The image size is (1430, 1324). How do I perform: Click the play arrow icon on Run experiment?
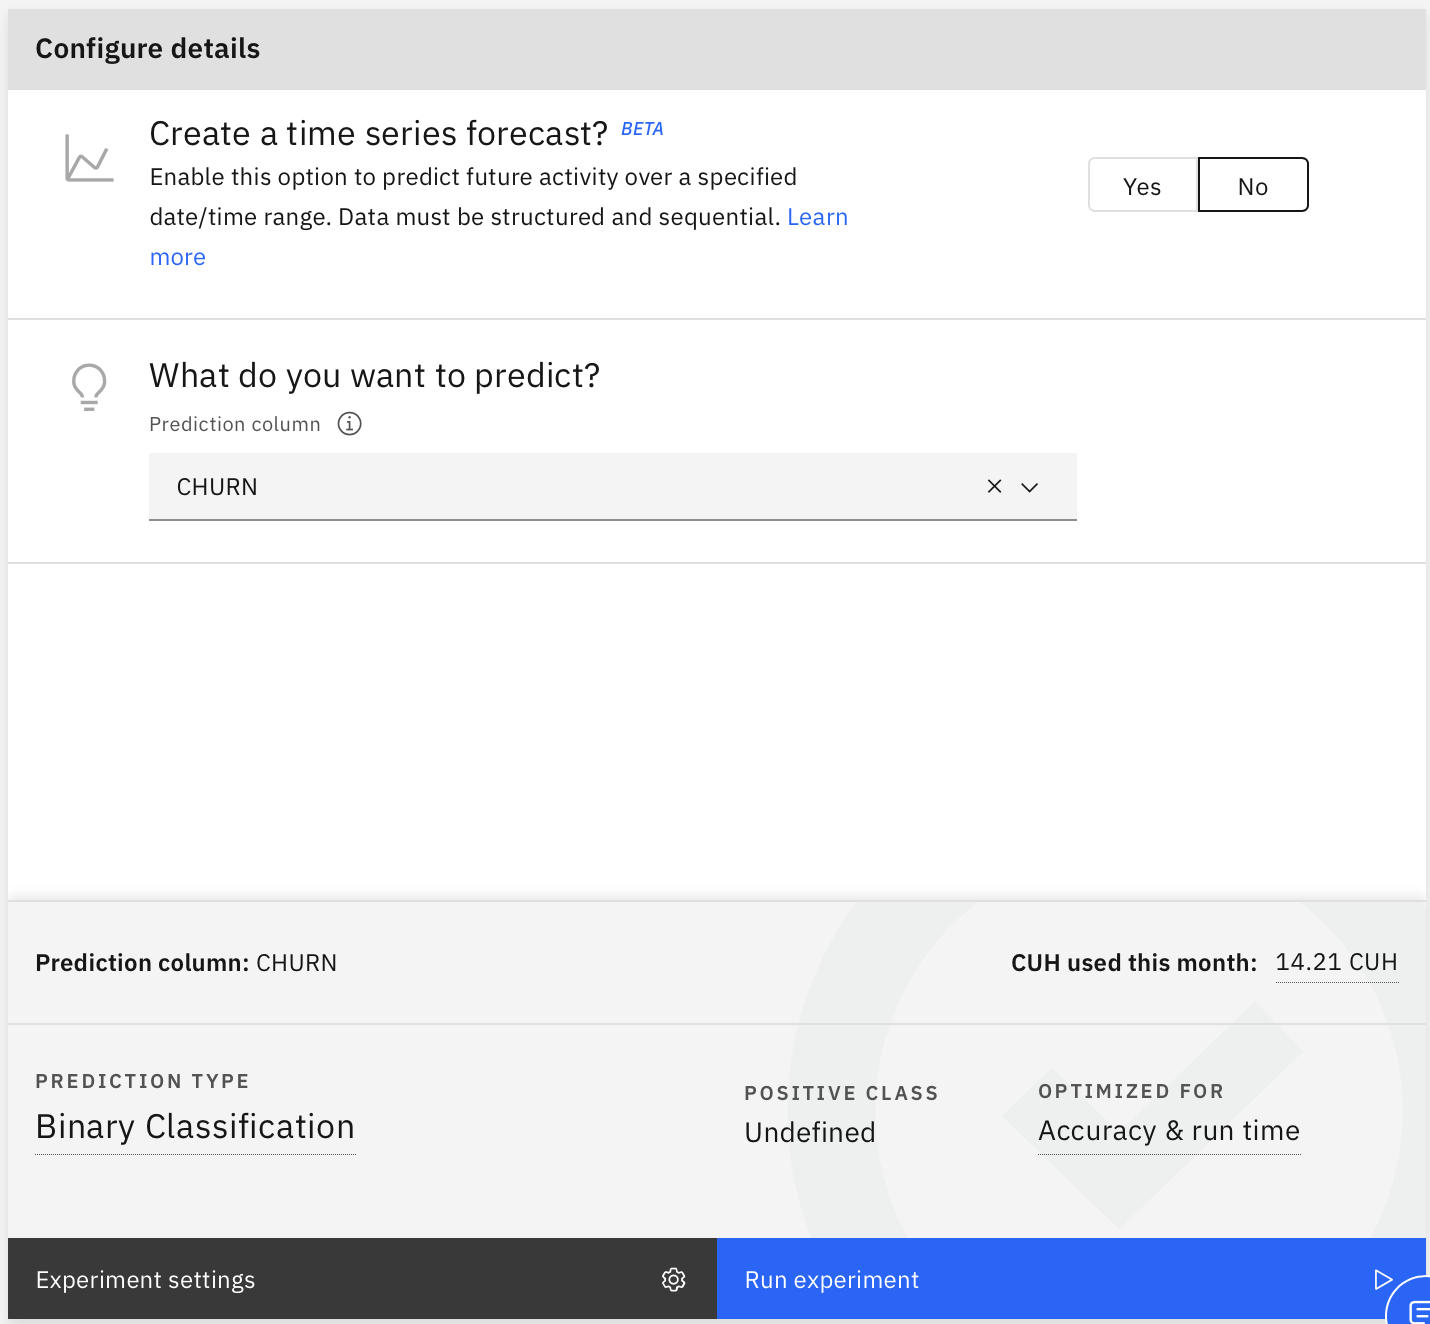1383,1280
